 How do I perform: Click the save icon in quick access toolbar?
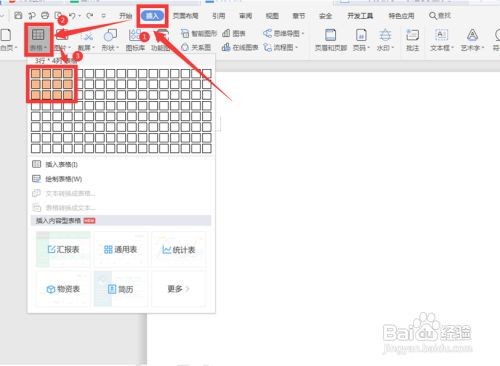pos(18,15)
